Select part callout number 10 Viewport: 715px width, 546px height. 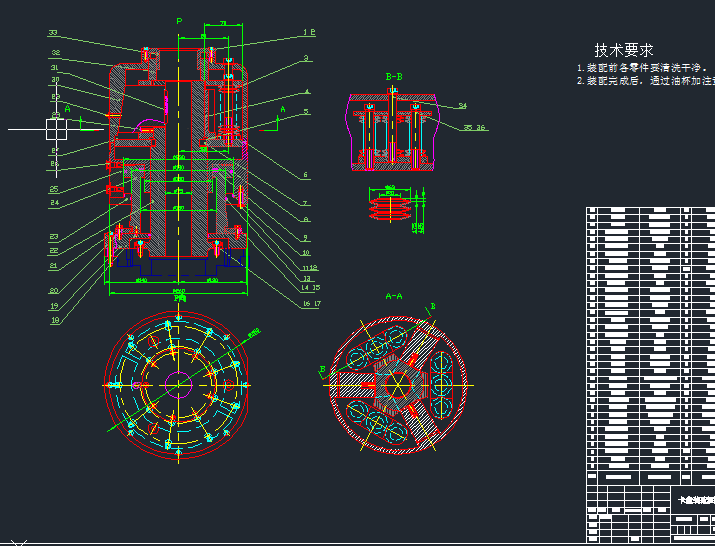306,253
